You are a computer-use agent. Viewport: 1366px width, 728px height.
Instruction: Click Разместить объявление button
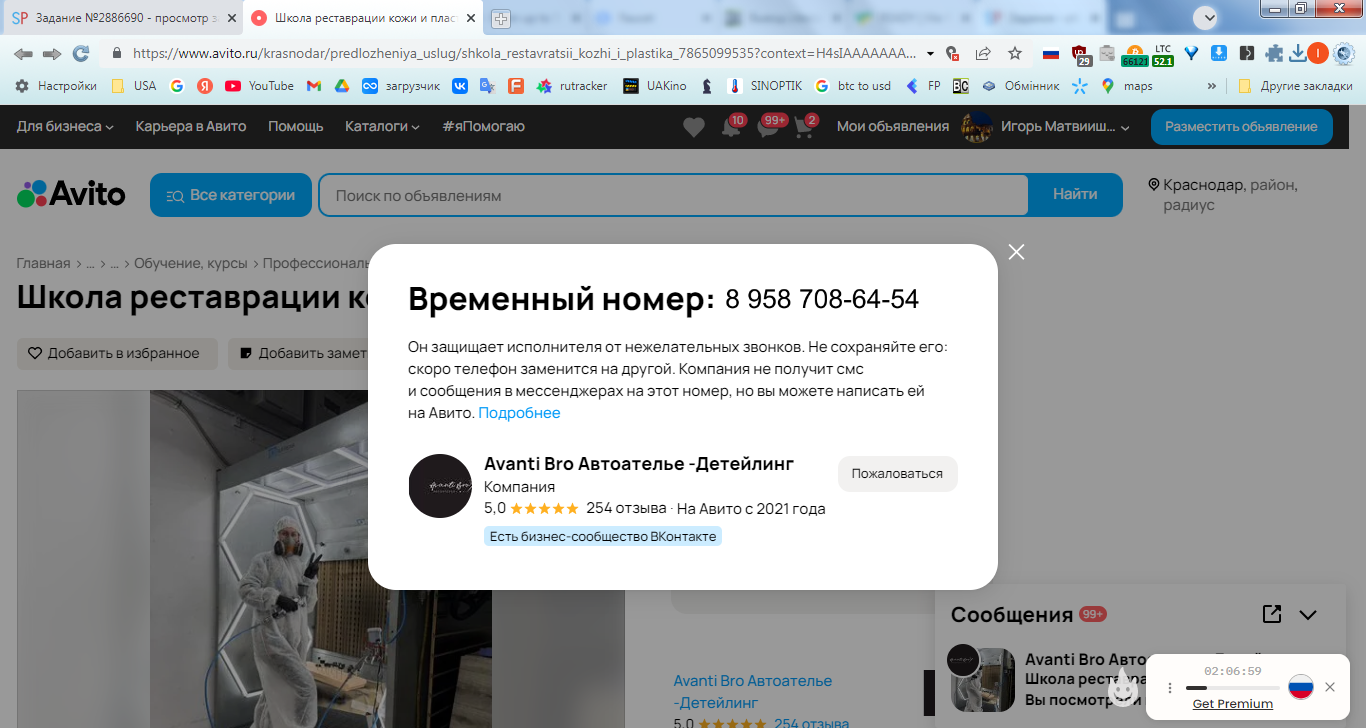pyautogui.click(x=1241, y=127)
